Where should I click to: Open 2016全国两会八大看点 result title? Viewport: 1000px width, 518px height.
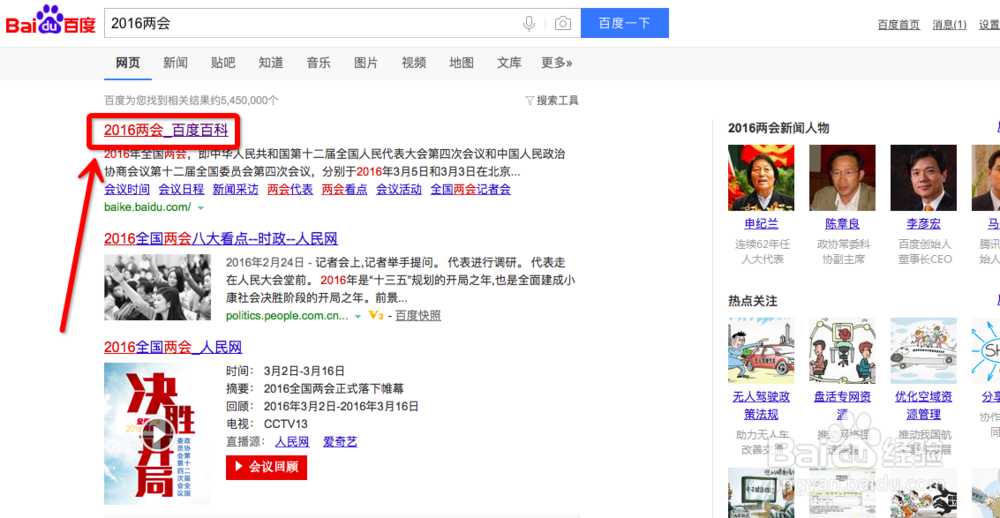click(221, 239)
